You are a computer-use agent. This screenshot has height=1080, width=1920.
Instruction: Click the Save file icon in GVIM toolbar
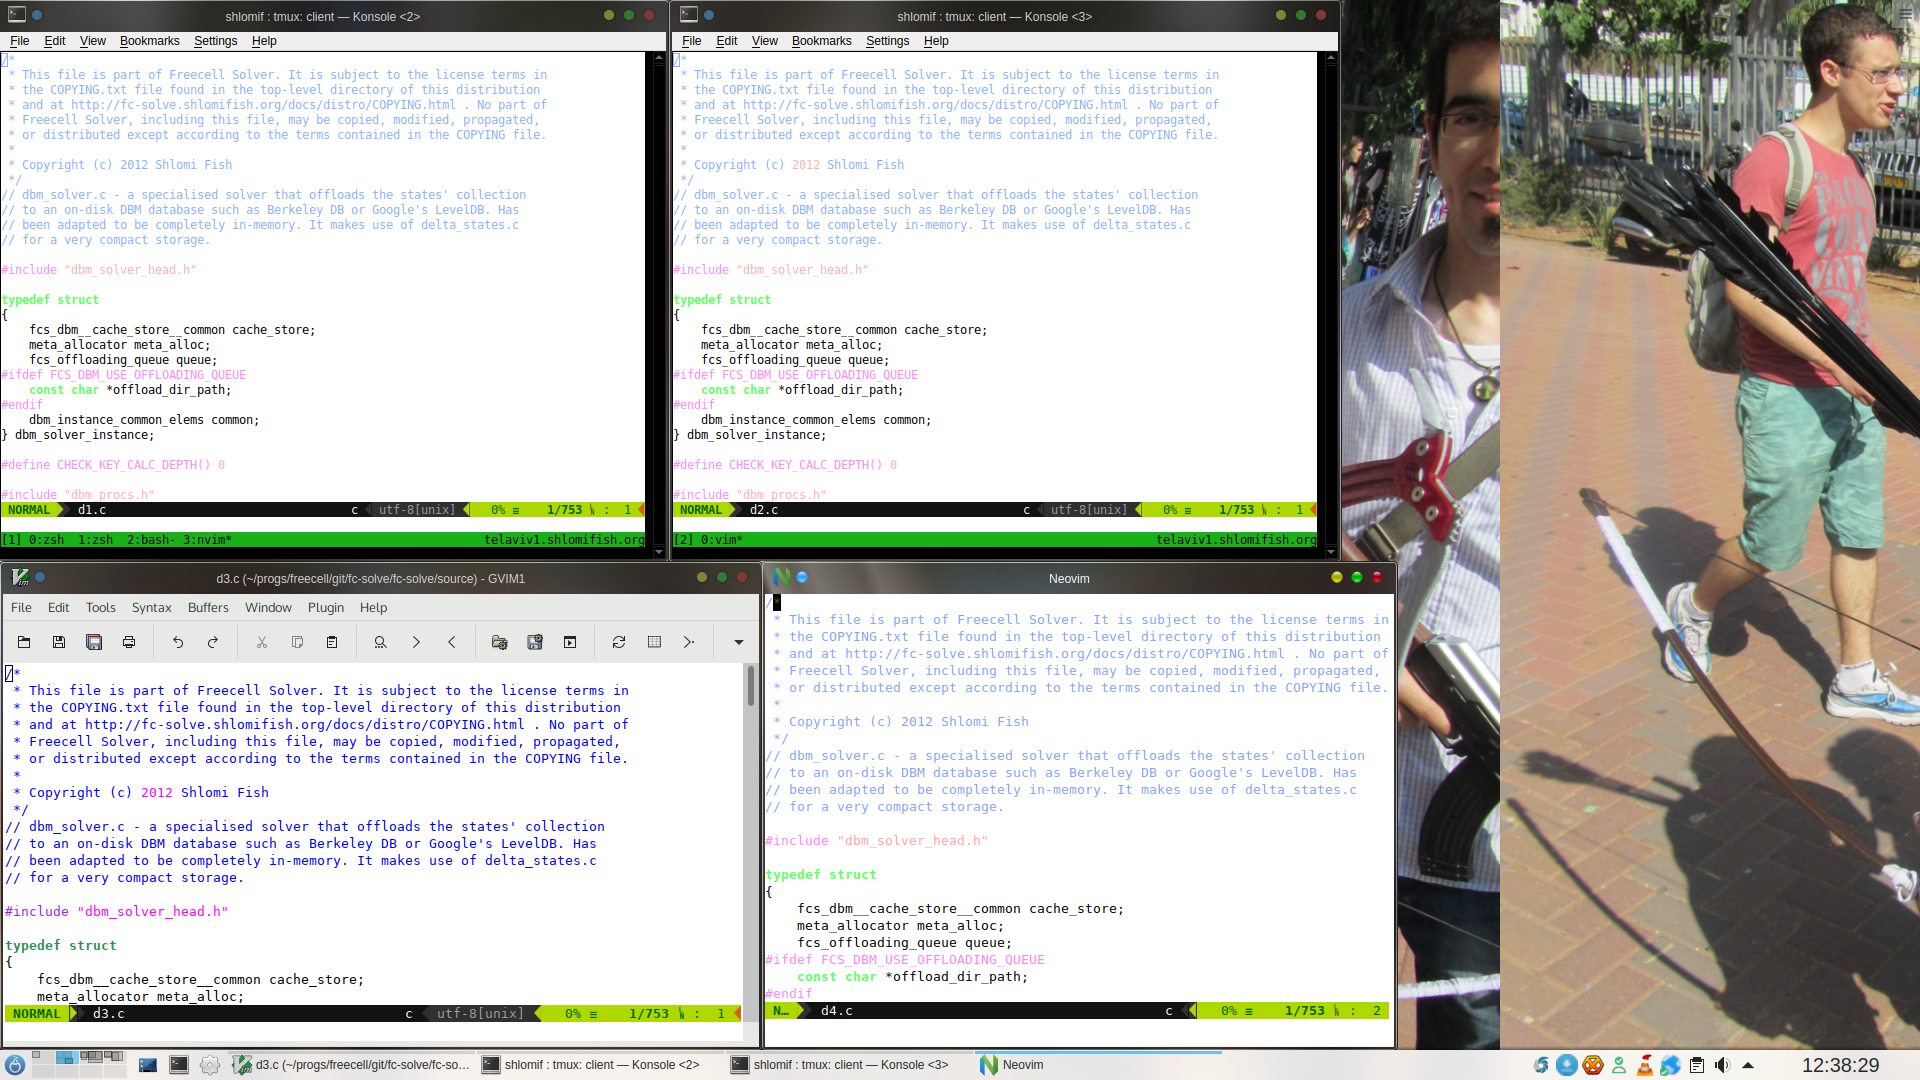(x=59, y=643)
